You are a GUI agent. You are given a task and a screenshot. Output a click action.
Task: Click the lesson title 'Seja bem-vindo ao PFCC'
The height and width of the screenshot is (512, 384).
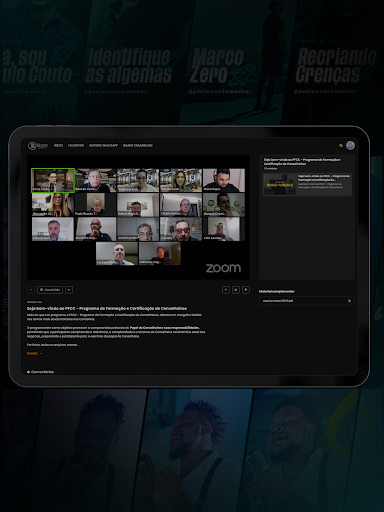(107, 308)
